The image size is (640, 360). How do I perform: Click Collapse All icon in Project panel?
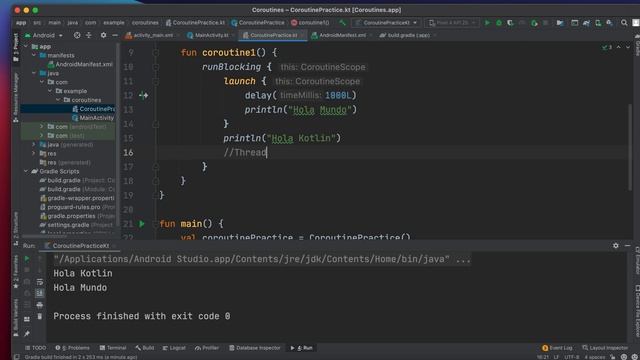89,36
